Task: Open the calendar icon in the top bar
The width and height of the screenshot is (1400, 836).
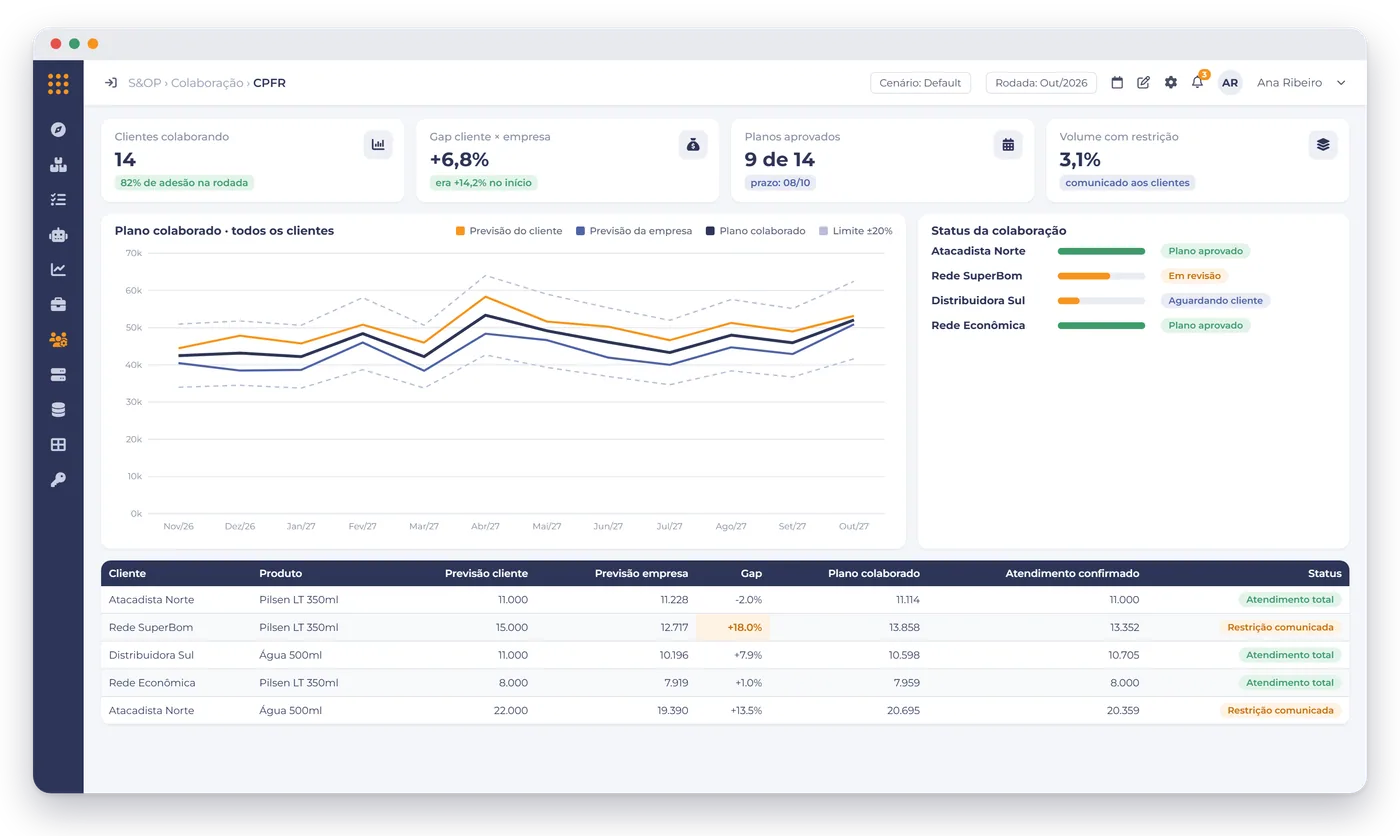Action: tap(1117, 83)
